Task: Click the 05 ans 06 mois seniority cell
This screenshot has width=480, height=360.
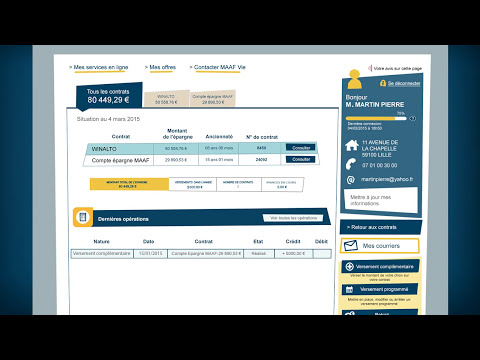Action: pos(219,148)
